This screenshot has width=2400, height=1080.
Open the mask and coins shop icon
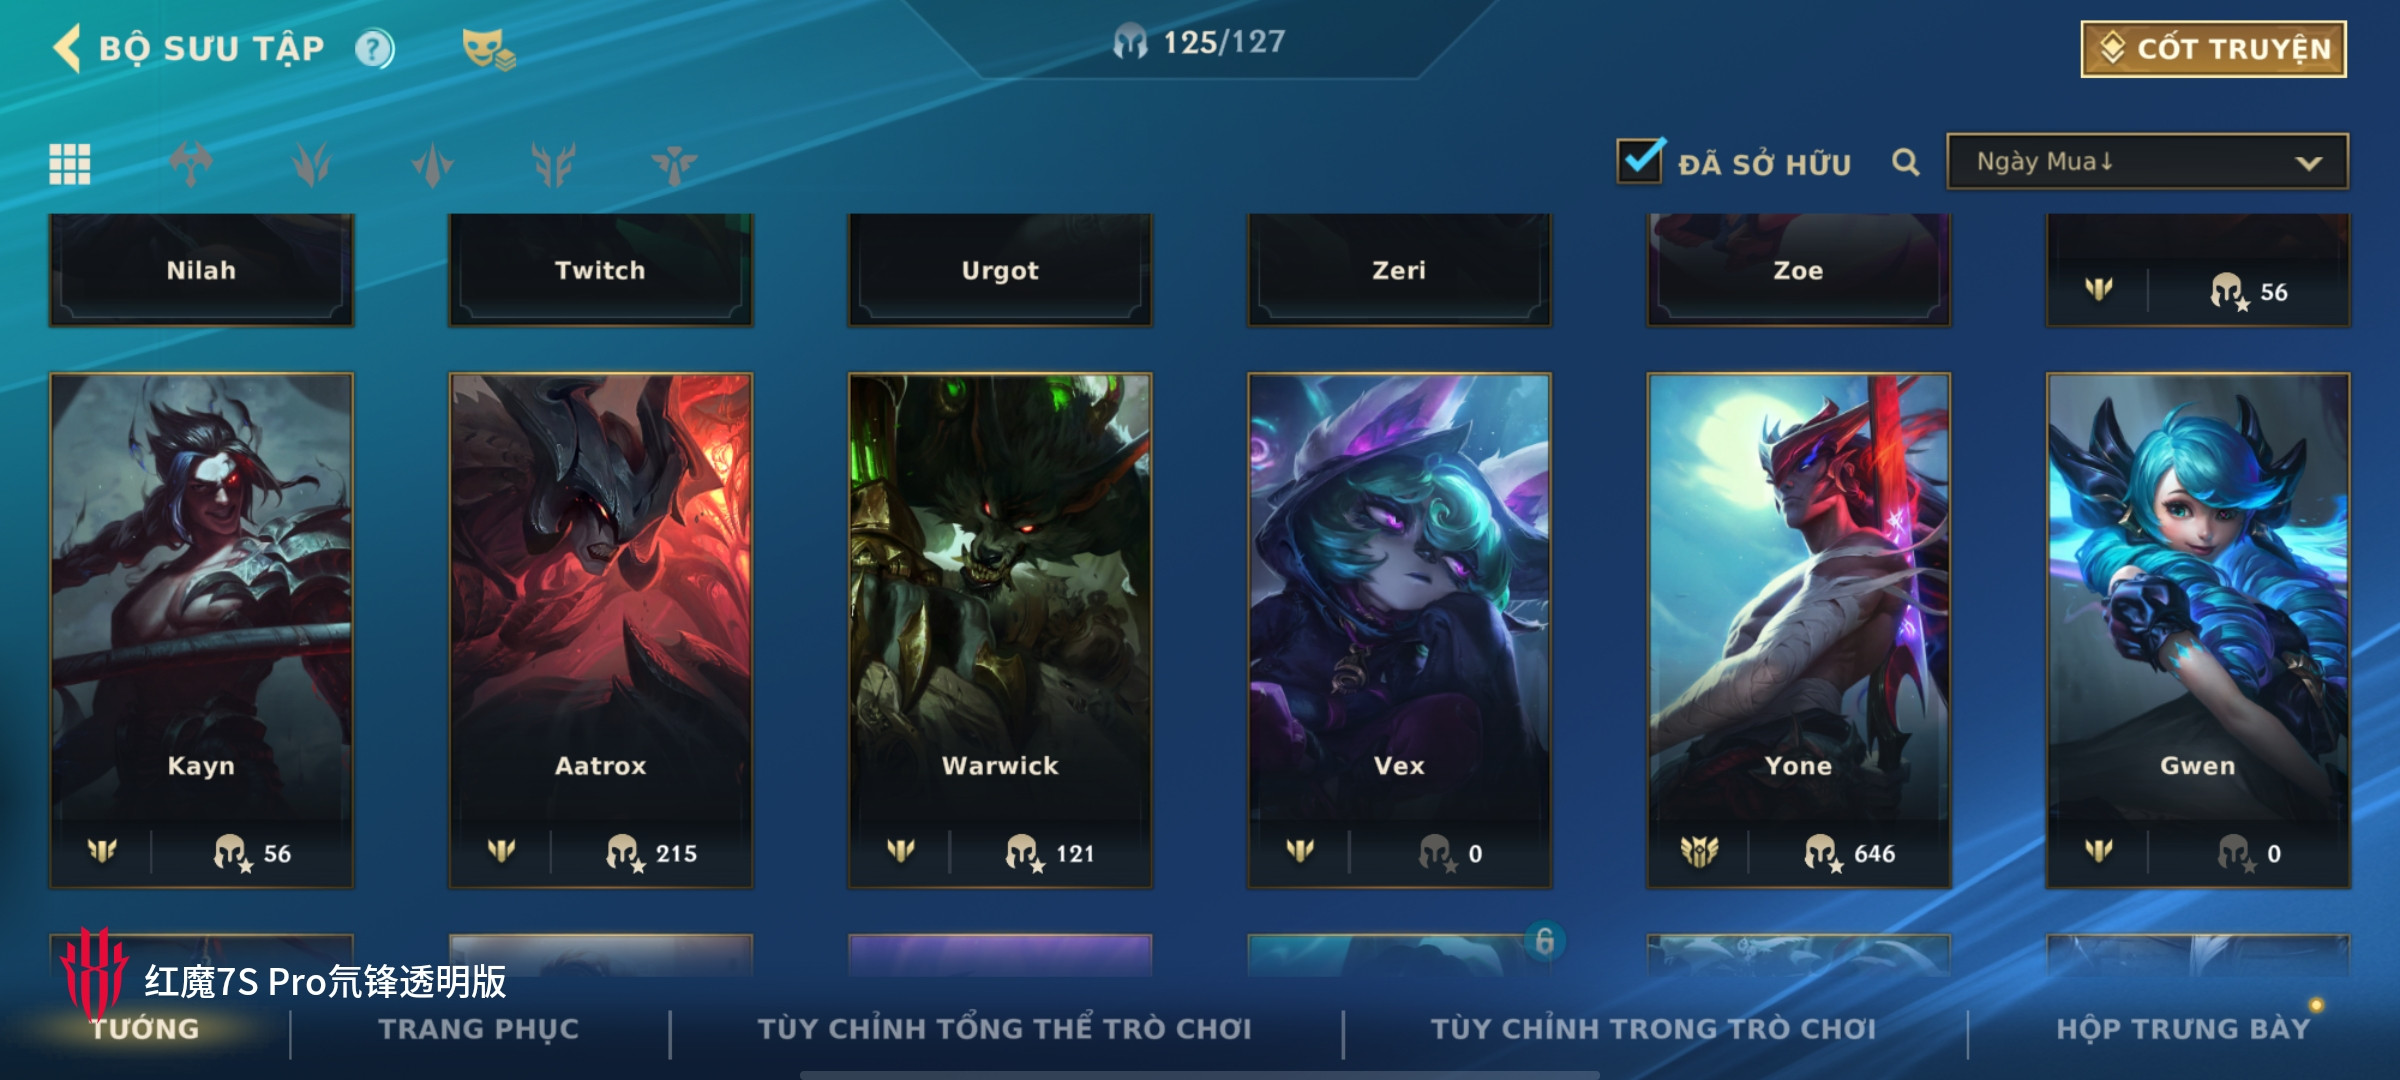(x=488, y=48)
